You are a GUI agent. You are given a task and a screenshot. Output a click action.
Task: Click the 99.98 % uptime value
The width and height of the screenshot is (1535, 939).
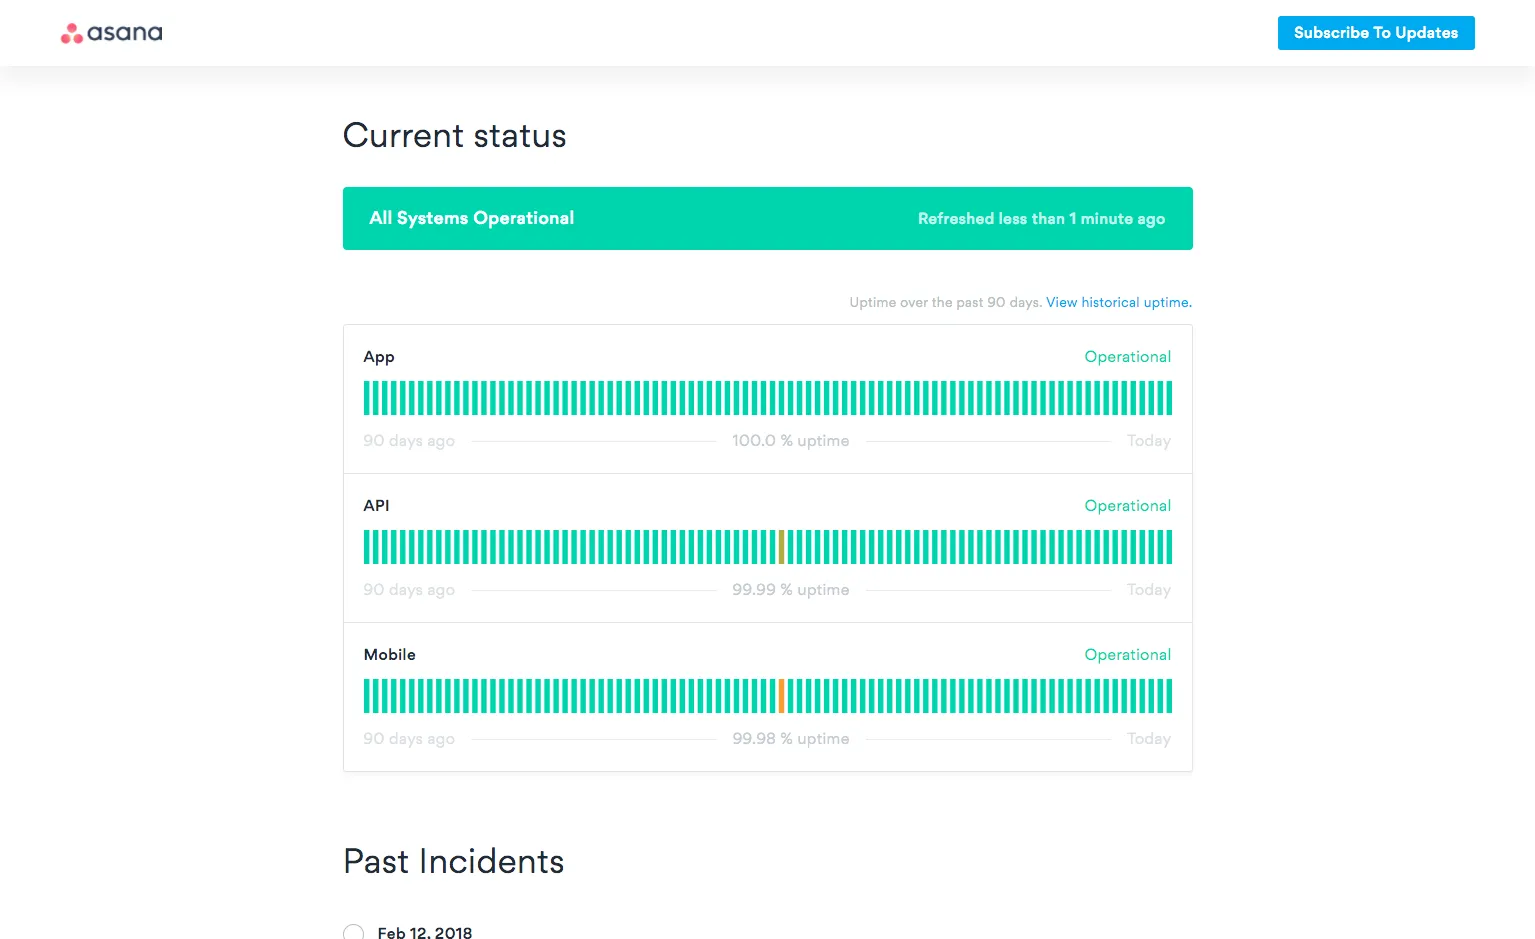coord(790,739)
